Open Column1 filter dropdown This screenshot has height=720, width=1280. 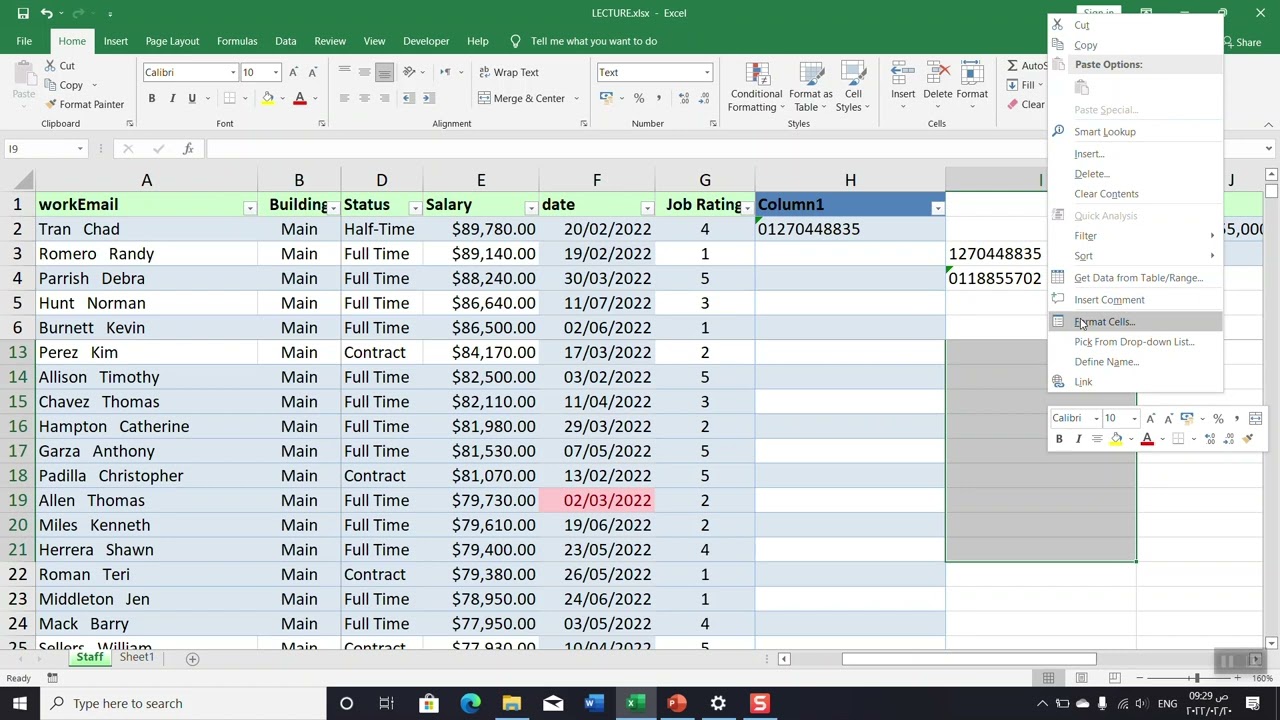click(937, 207)
